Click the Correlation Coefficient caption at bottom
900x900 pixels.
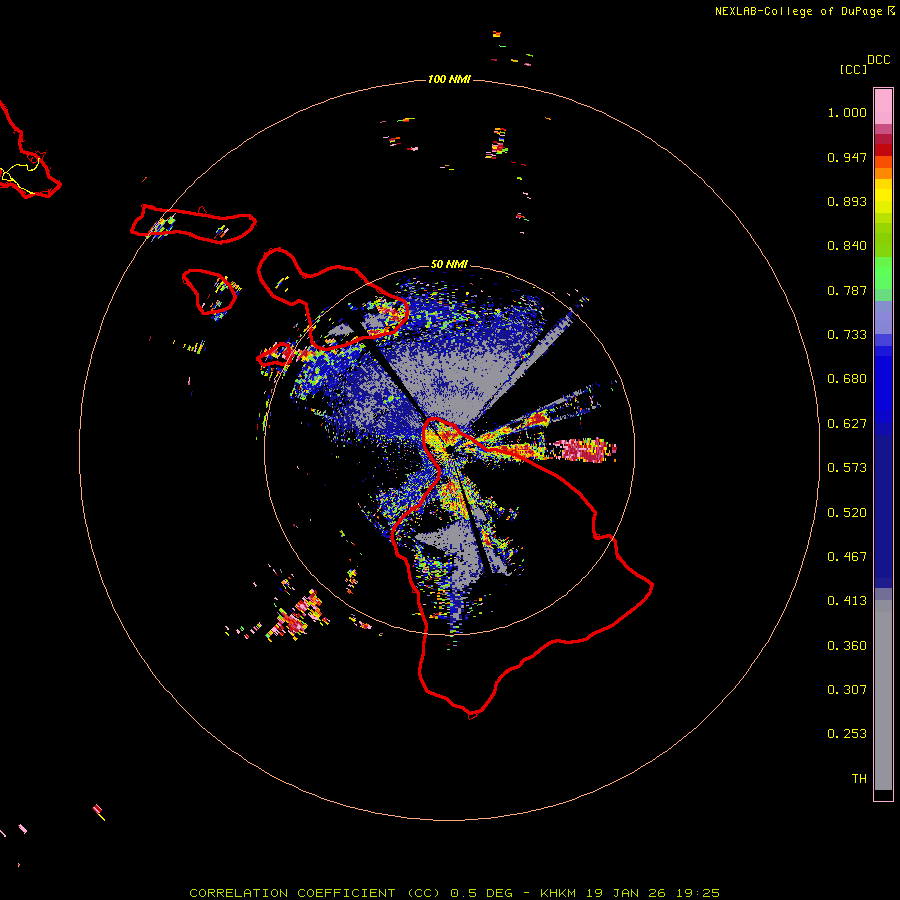click(x=454, y=893)
